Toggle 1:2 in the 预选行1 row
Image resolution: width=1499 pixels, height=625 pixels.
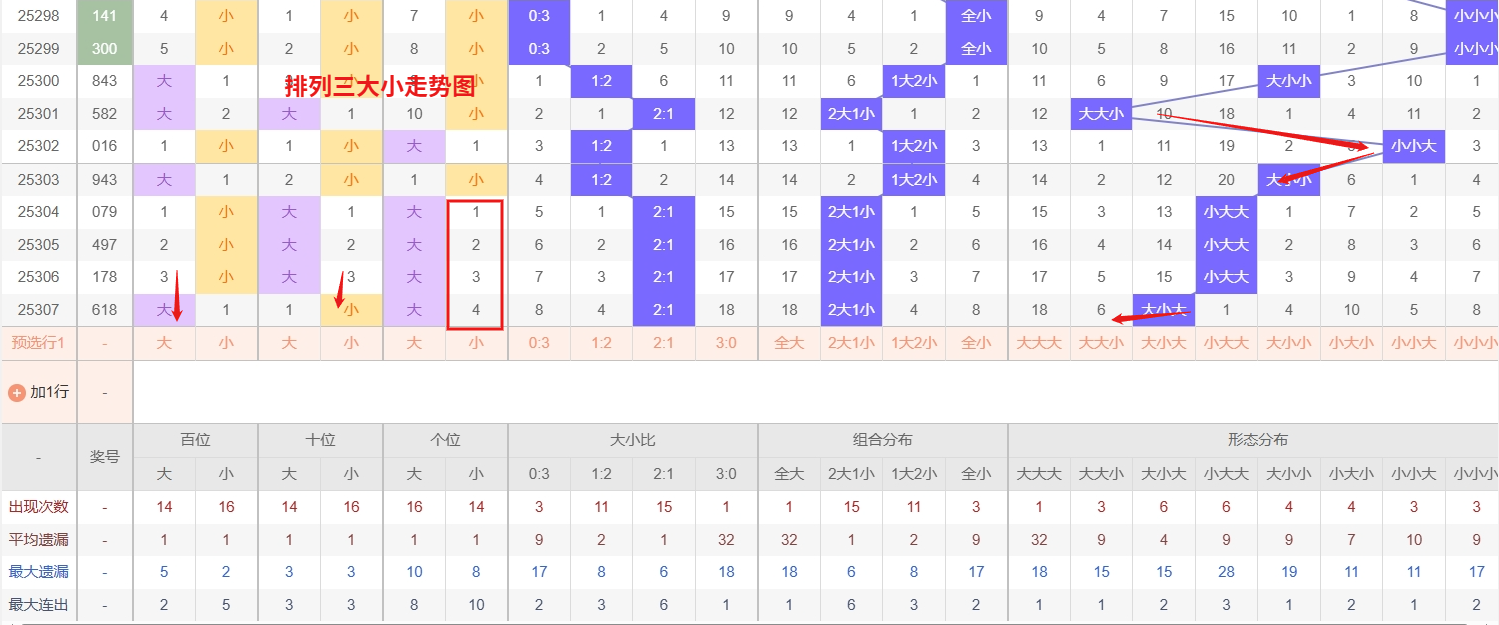(601, 343)
